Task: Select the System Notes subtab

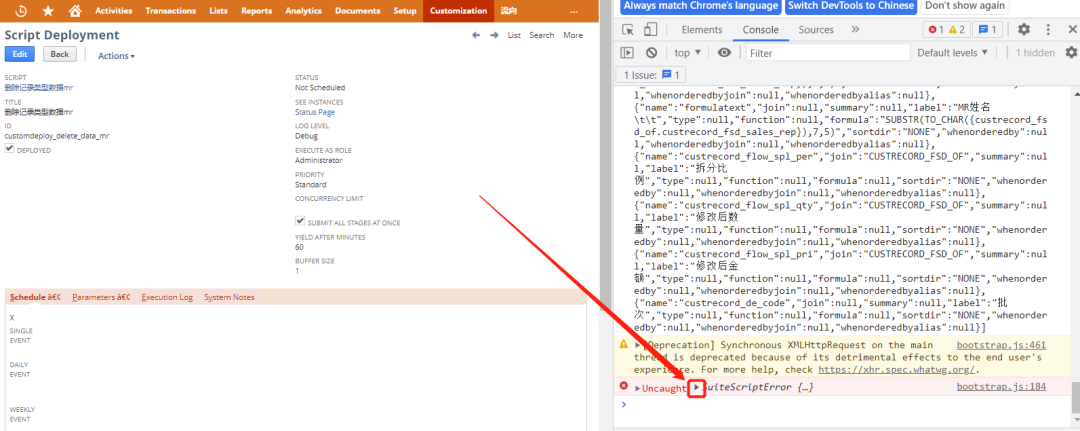Action: (229, 297)
